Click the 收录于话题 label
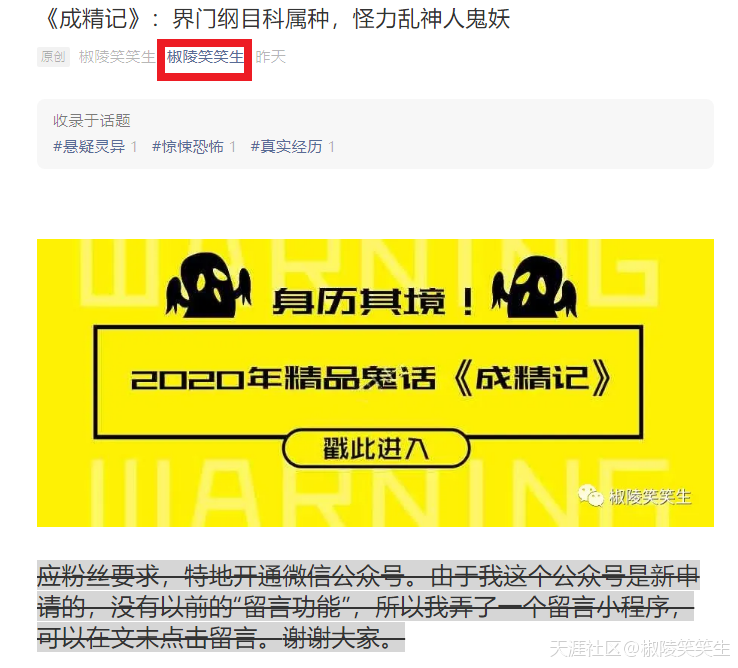 click(x=91, y=121)
